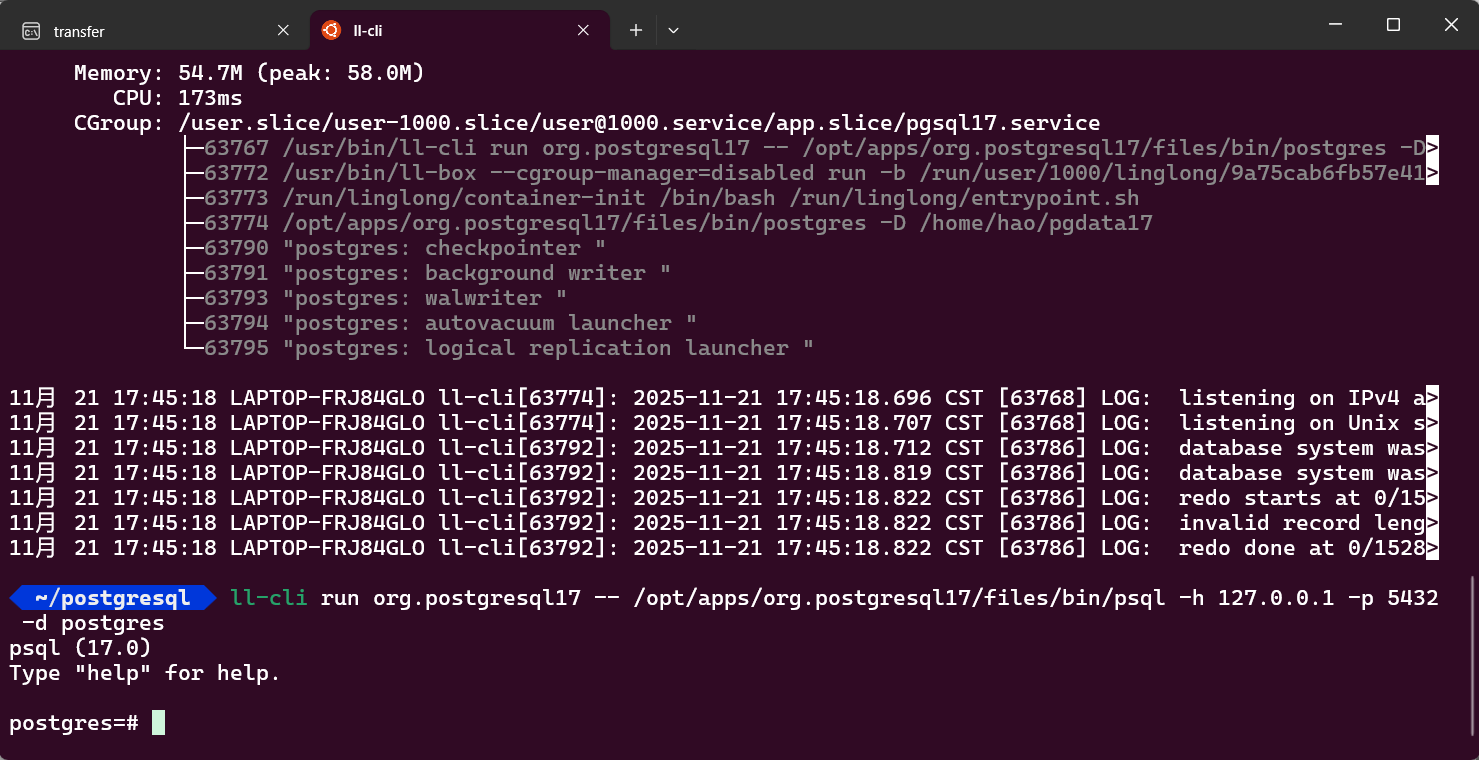Click the "invalid record" log line
Screen dimensions: 1479x760
724,523
